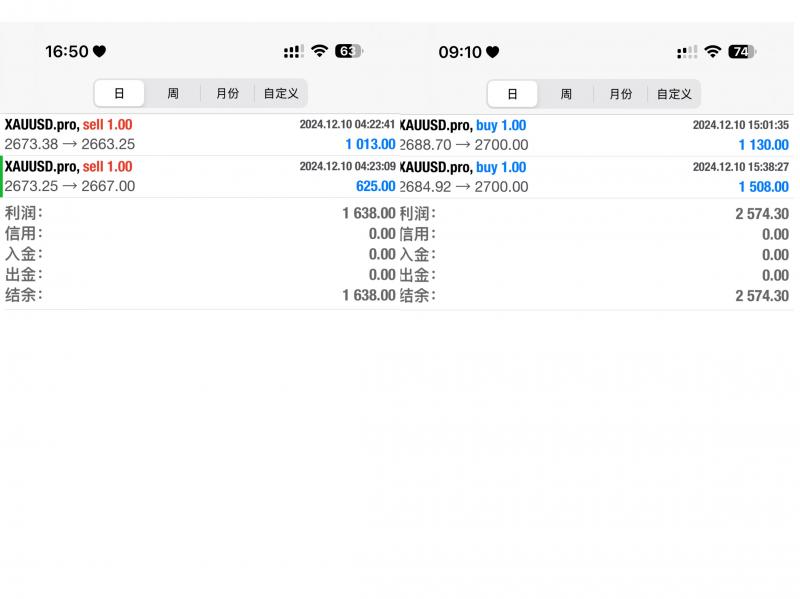Tap the 出金 label in left summary
This screenshot has width=800, height=599.
(23, 274)
